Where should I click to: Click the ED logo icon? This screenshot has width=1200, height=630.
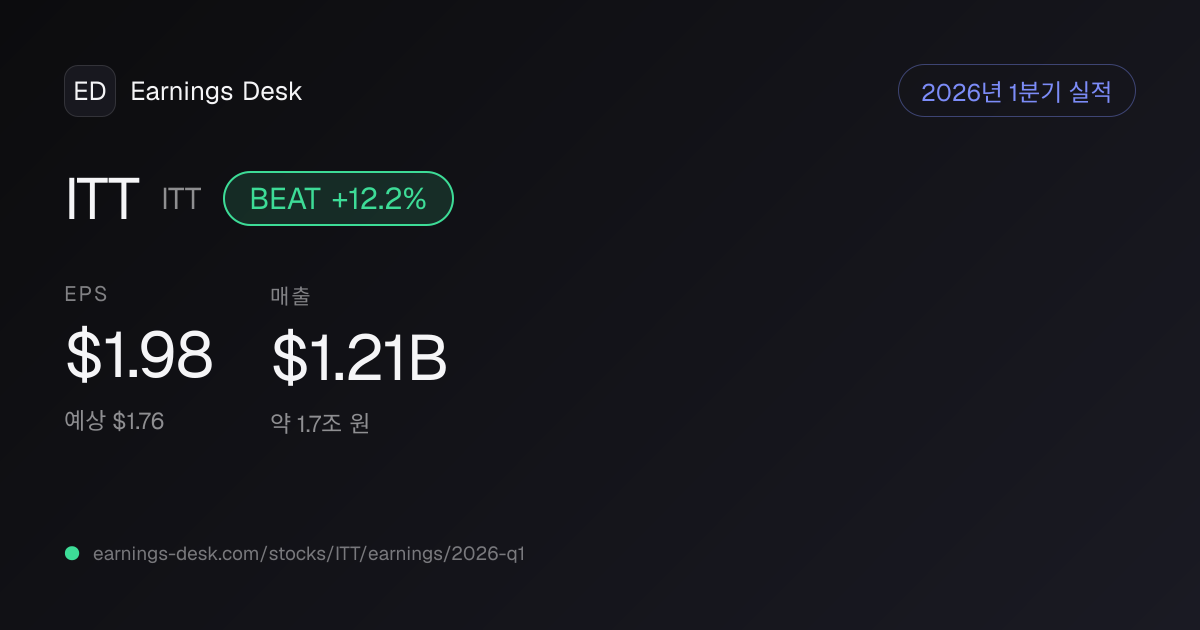pyautogui.click(x=90, y=91)
